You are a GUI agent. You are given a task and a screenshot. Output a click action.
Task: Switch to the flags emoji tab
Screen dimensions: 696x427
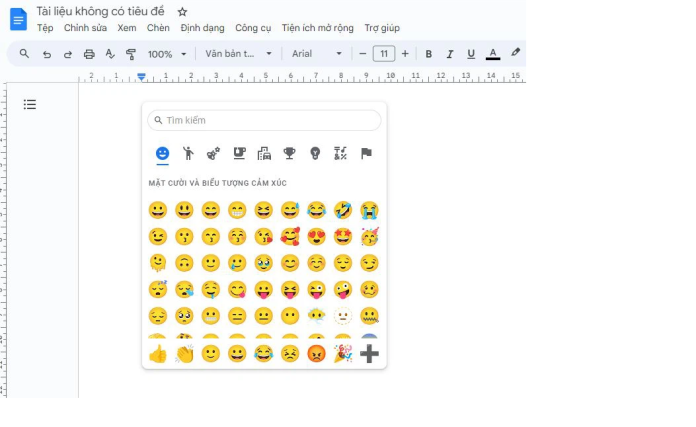click(366, 153)
